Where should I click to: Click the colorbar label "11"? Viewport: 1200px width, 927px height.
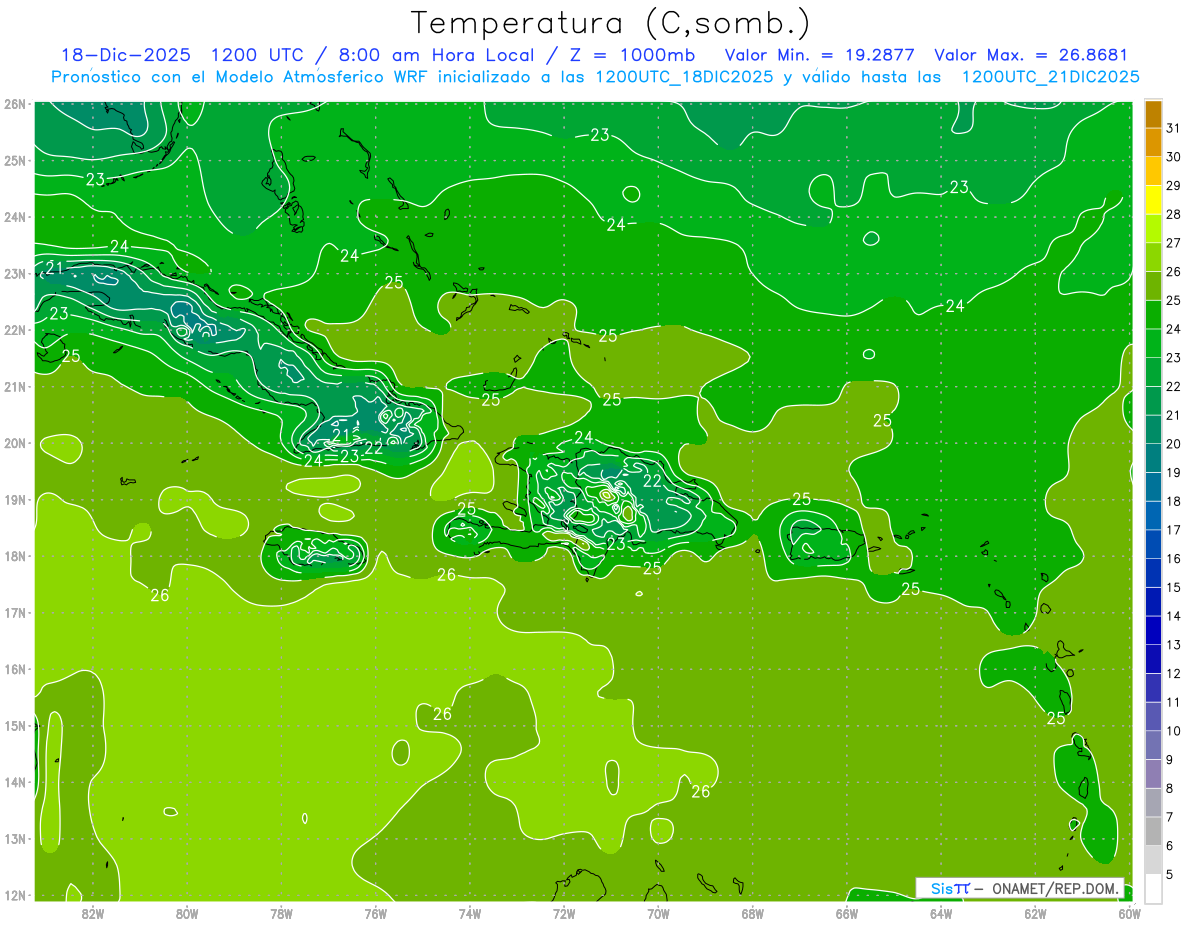pyautogui.click(x=1173, y=703)
